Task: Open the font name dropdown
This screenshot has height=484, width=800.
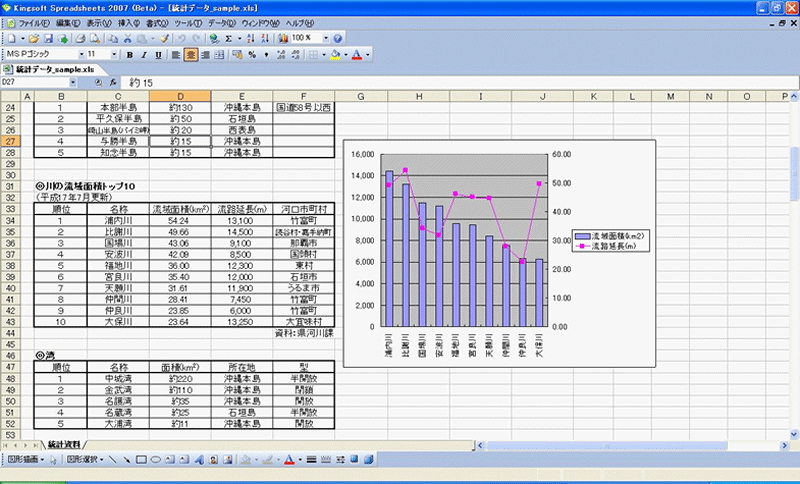Action: [x=81, y=55]
